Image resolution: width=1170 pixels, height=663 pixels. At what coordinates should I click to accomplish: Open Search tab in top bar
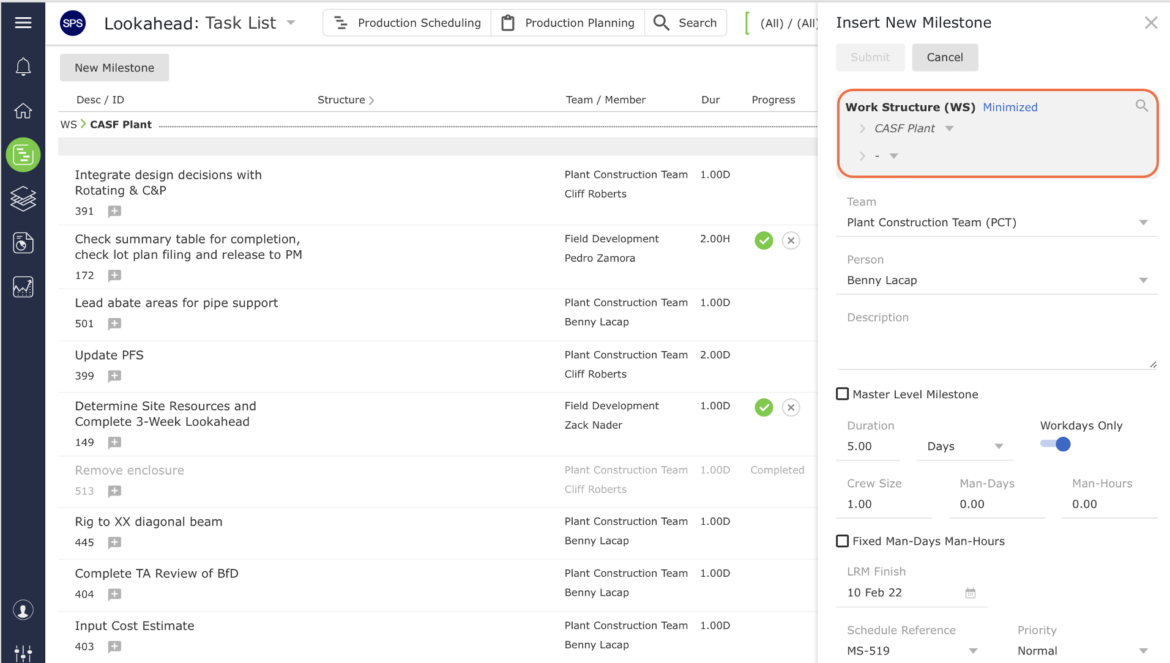pos(685,23)
